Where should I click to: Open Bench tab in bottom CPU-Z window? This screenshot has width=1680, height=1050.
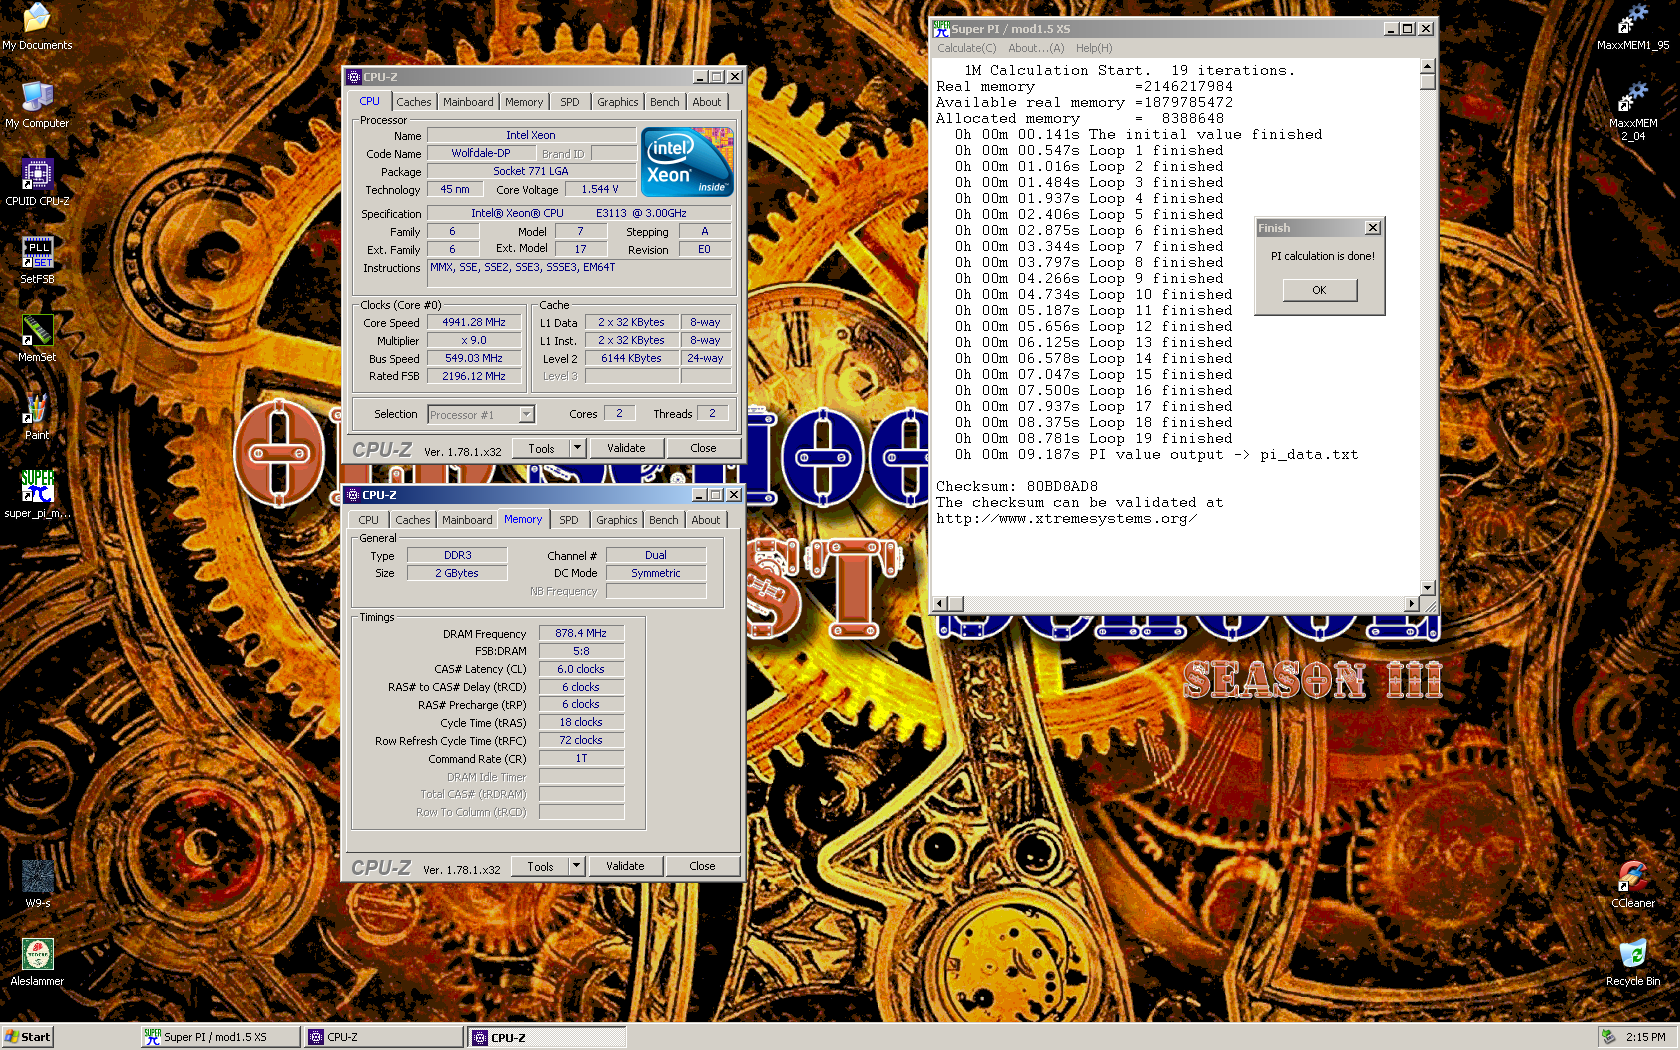tap(664, 520)
